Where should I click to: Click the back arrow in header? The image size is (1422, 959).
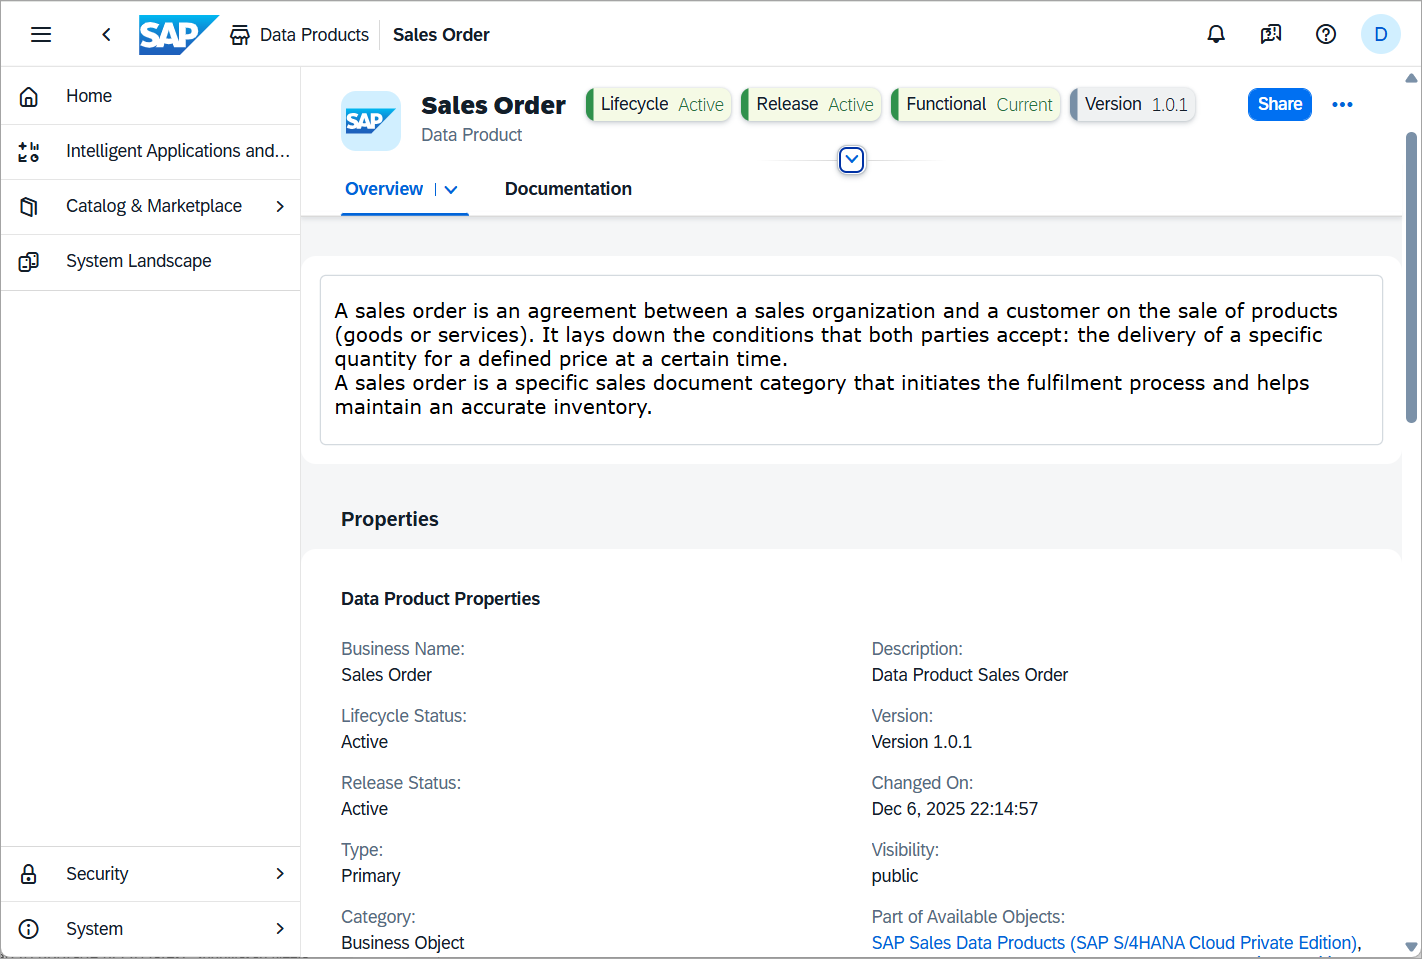pyautogui.click(x=106, y=35)
